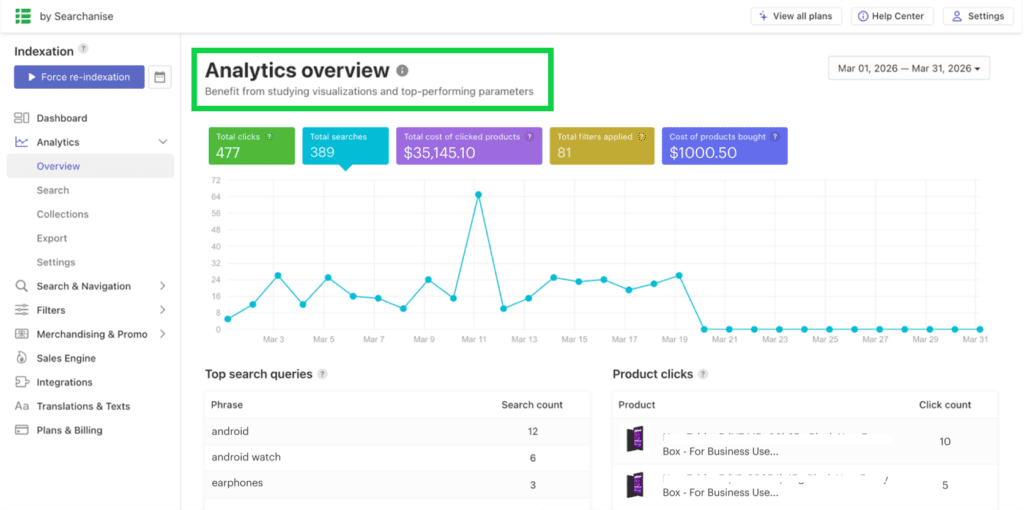Click the Searchanise logo icon
1024x510 pixels.
coord(24,16)
